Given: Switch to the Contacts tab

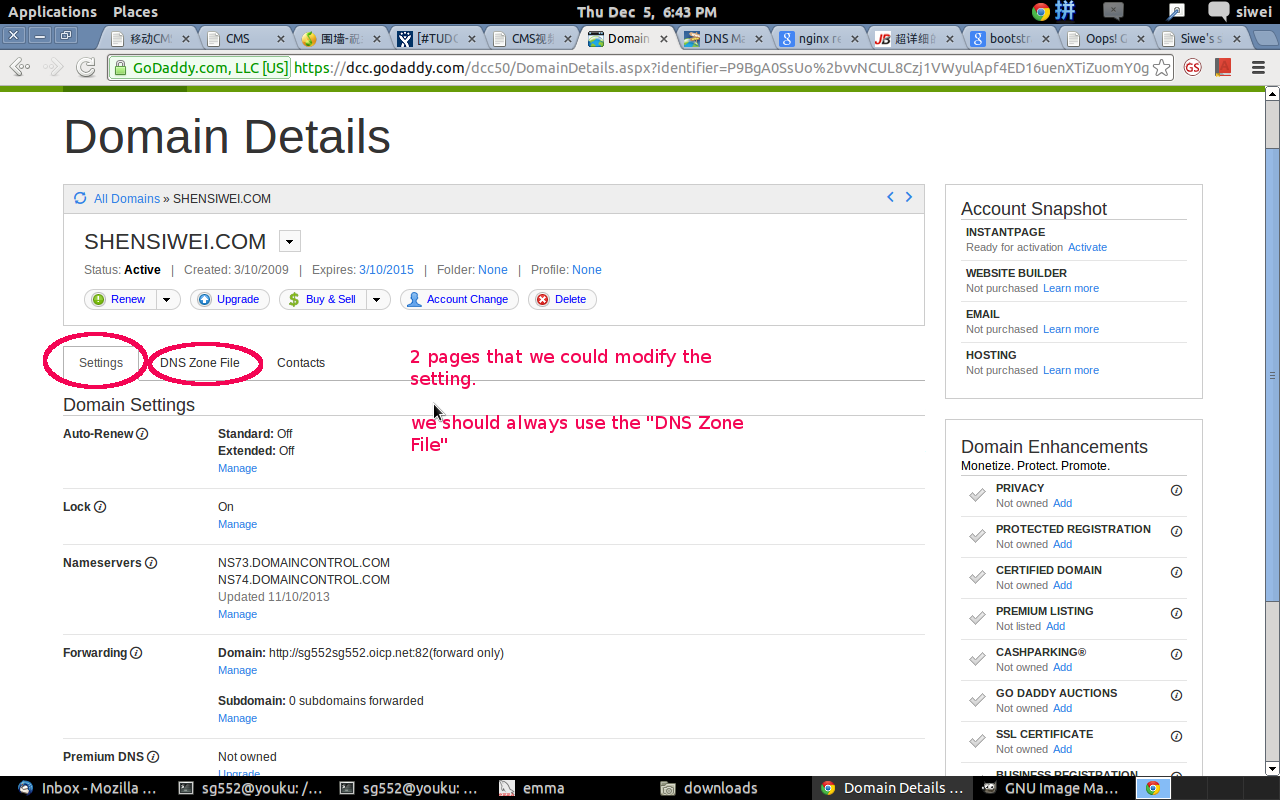Looking at the screenshot, I should pos(301,363).
